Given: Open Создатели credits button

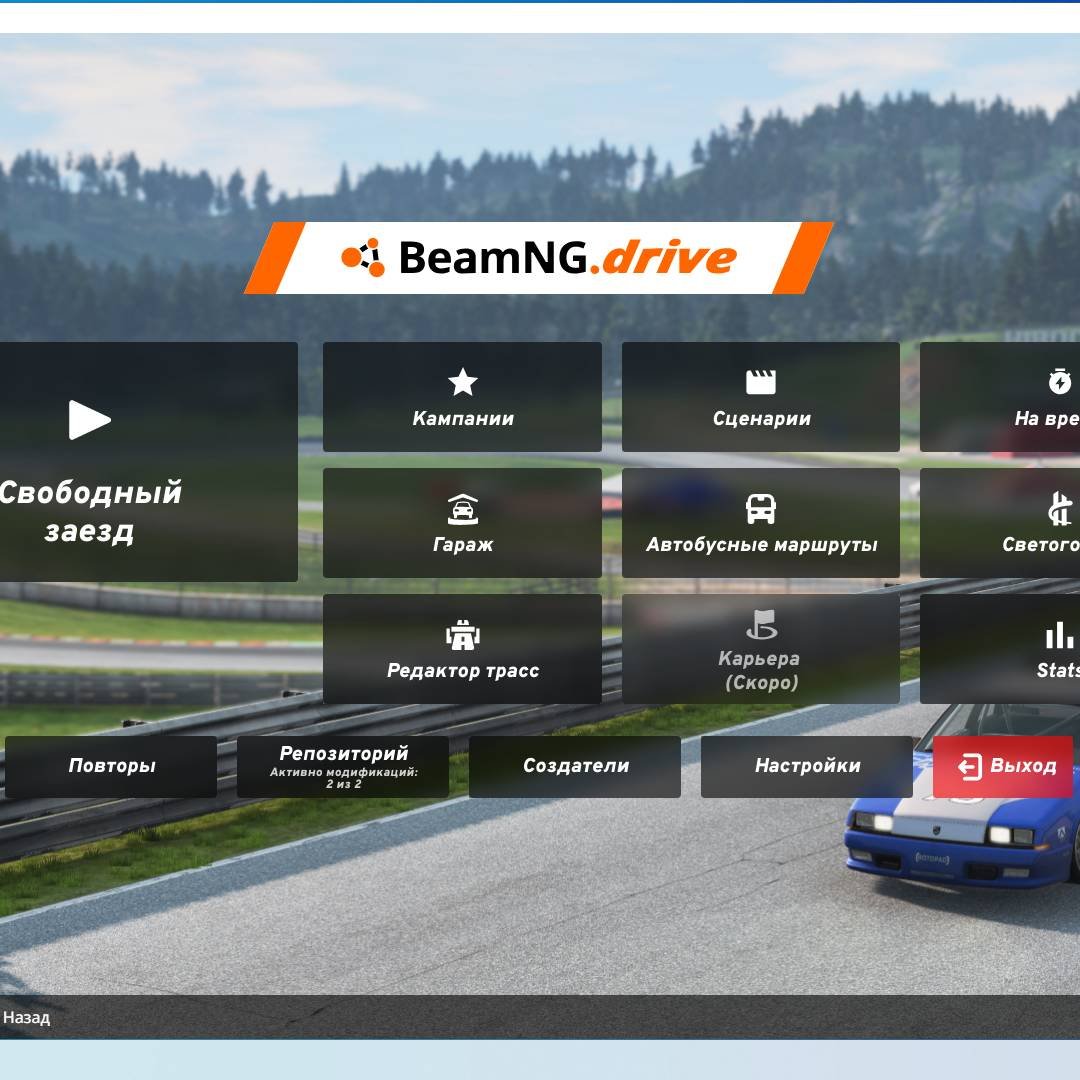Looking at the screenshot, I should point(575,766).
